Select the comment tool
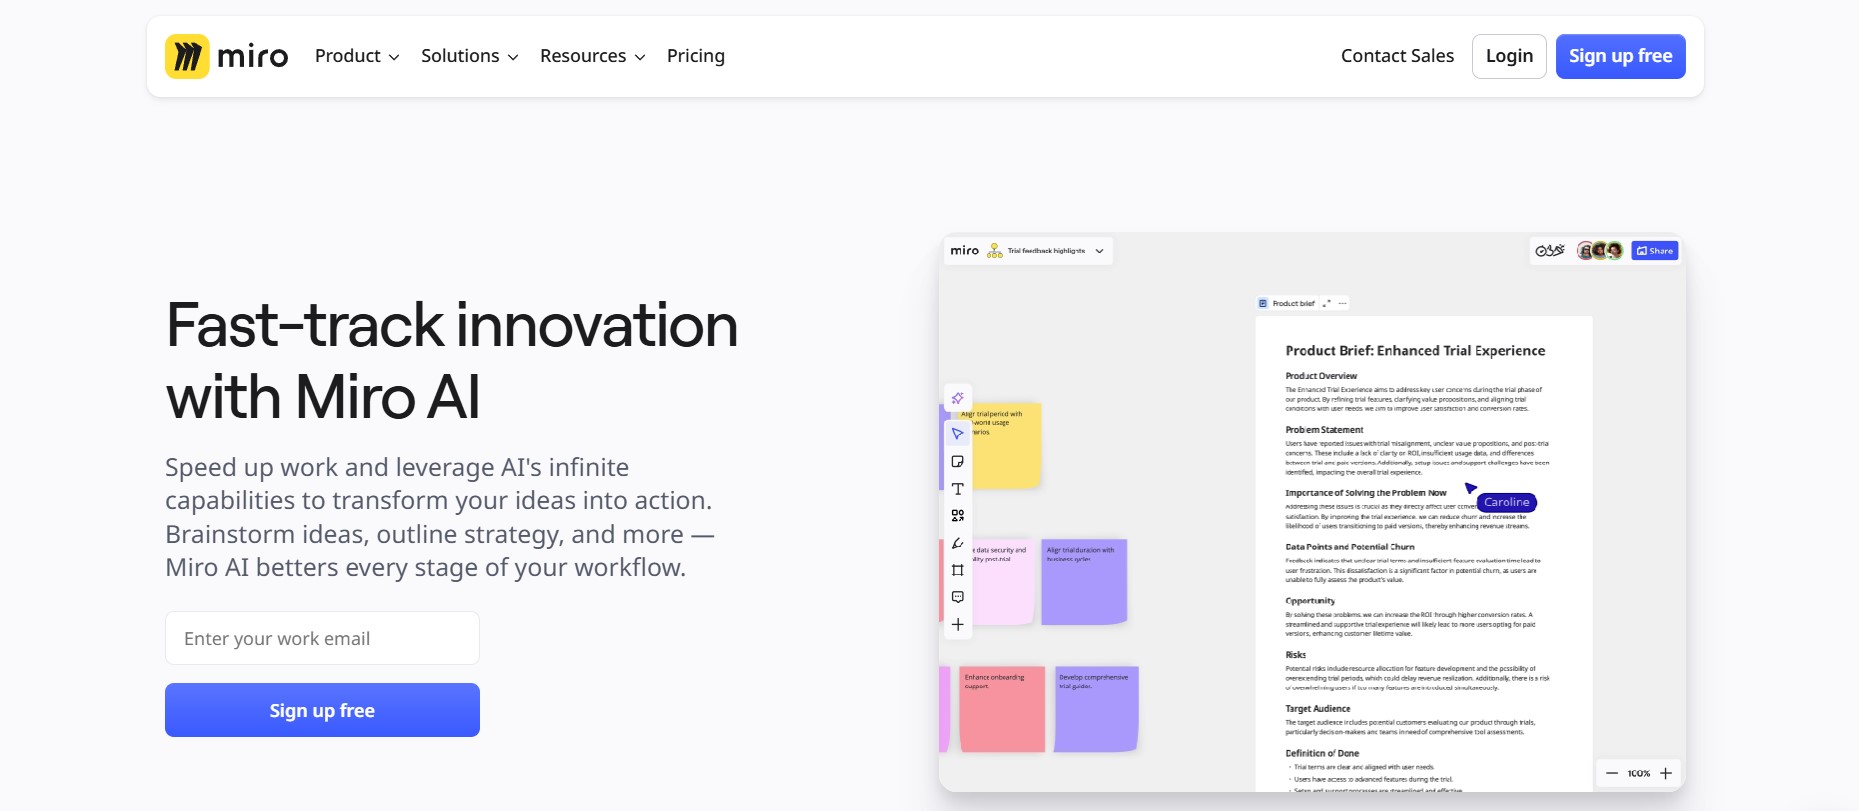This screenshot has width=1859, height=811. coord(957,597)
